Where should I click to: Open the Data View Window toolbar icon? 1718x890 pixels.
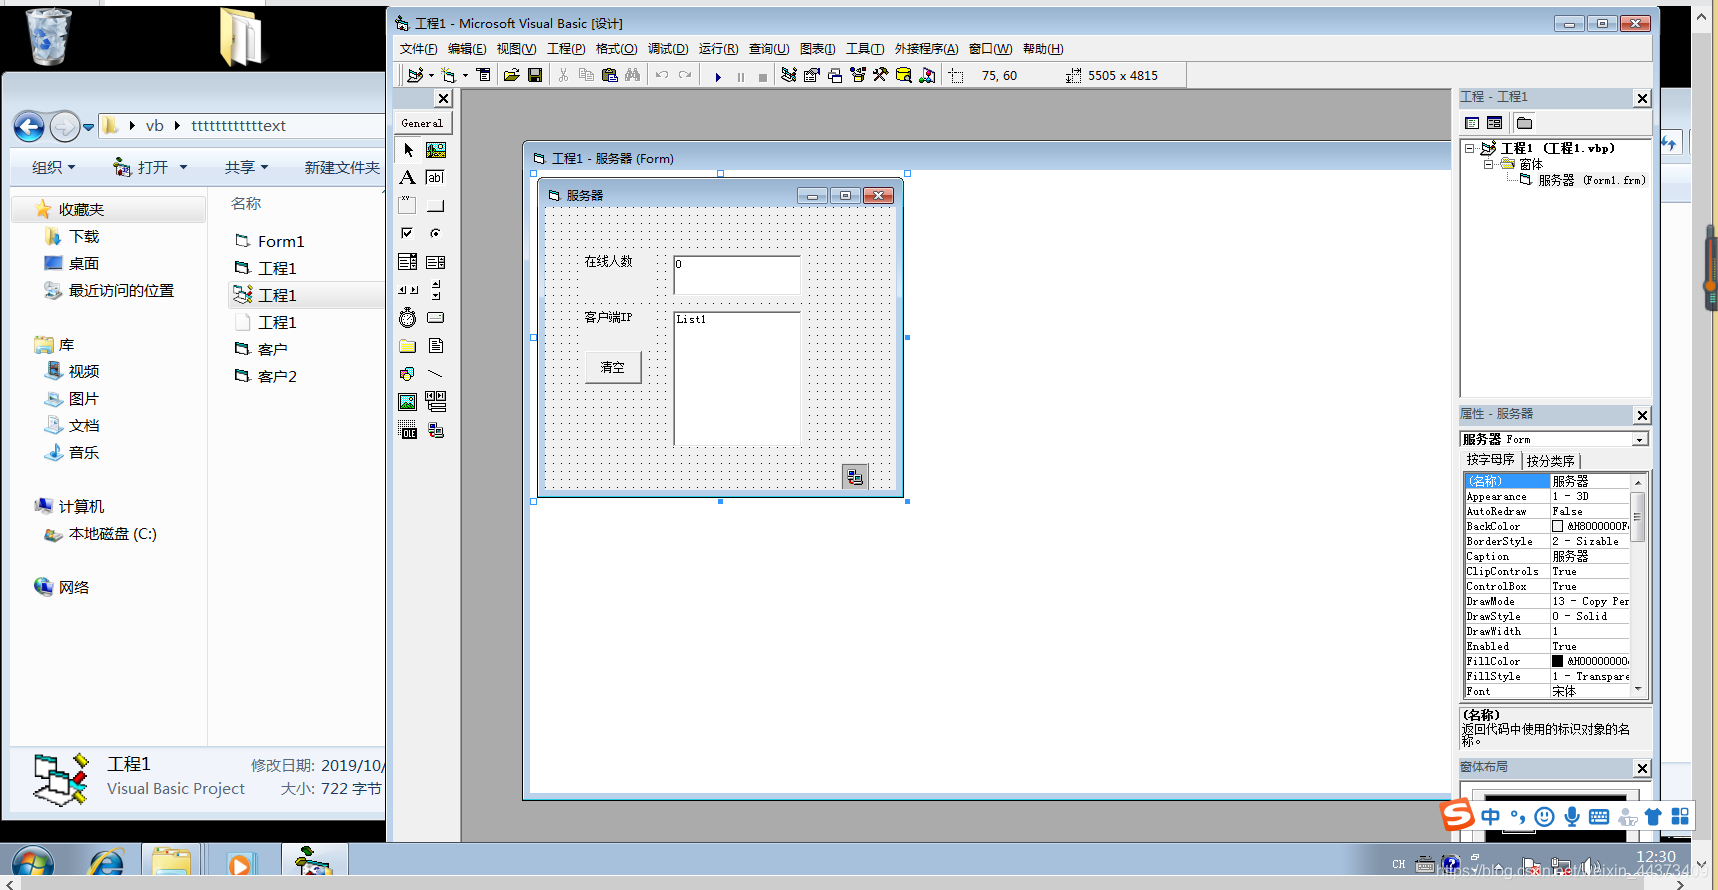tap(904, 75)
